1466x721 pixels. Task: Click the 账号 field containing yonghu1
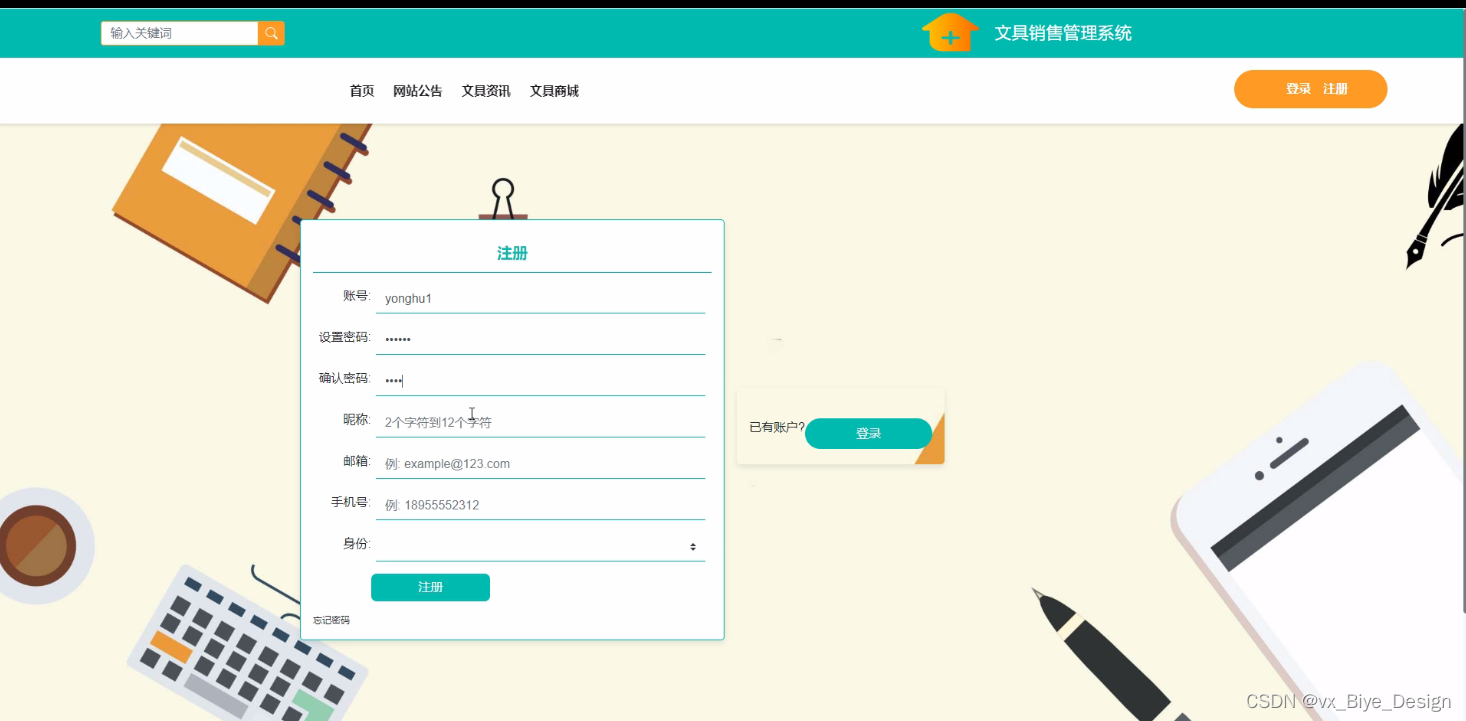pyautogui.click(x=540, y=298)
